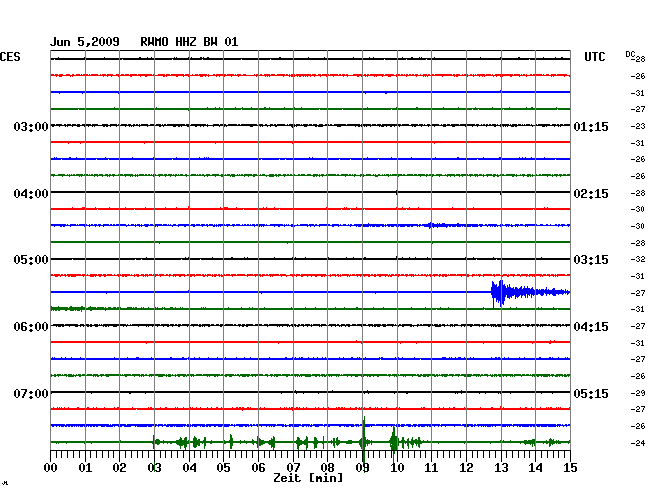Screen dimensions: 650x494
Task: Click the "13" minute tick label
Action: tap(501, 468)
